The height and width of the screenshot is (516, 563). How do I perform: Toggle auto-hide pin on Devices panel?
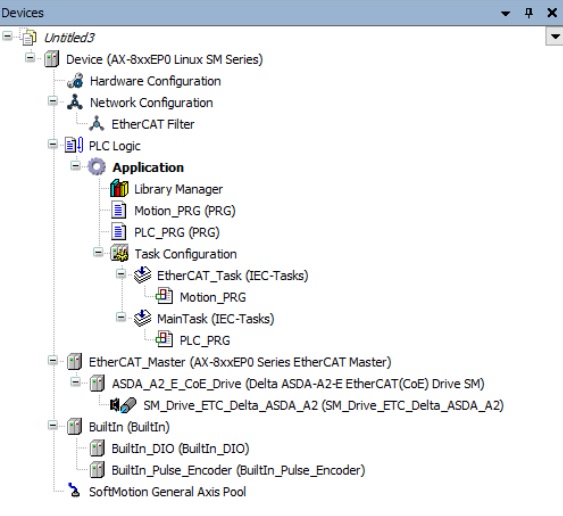tap(529, 13)
